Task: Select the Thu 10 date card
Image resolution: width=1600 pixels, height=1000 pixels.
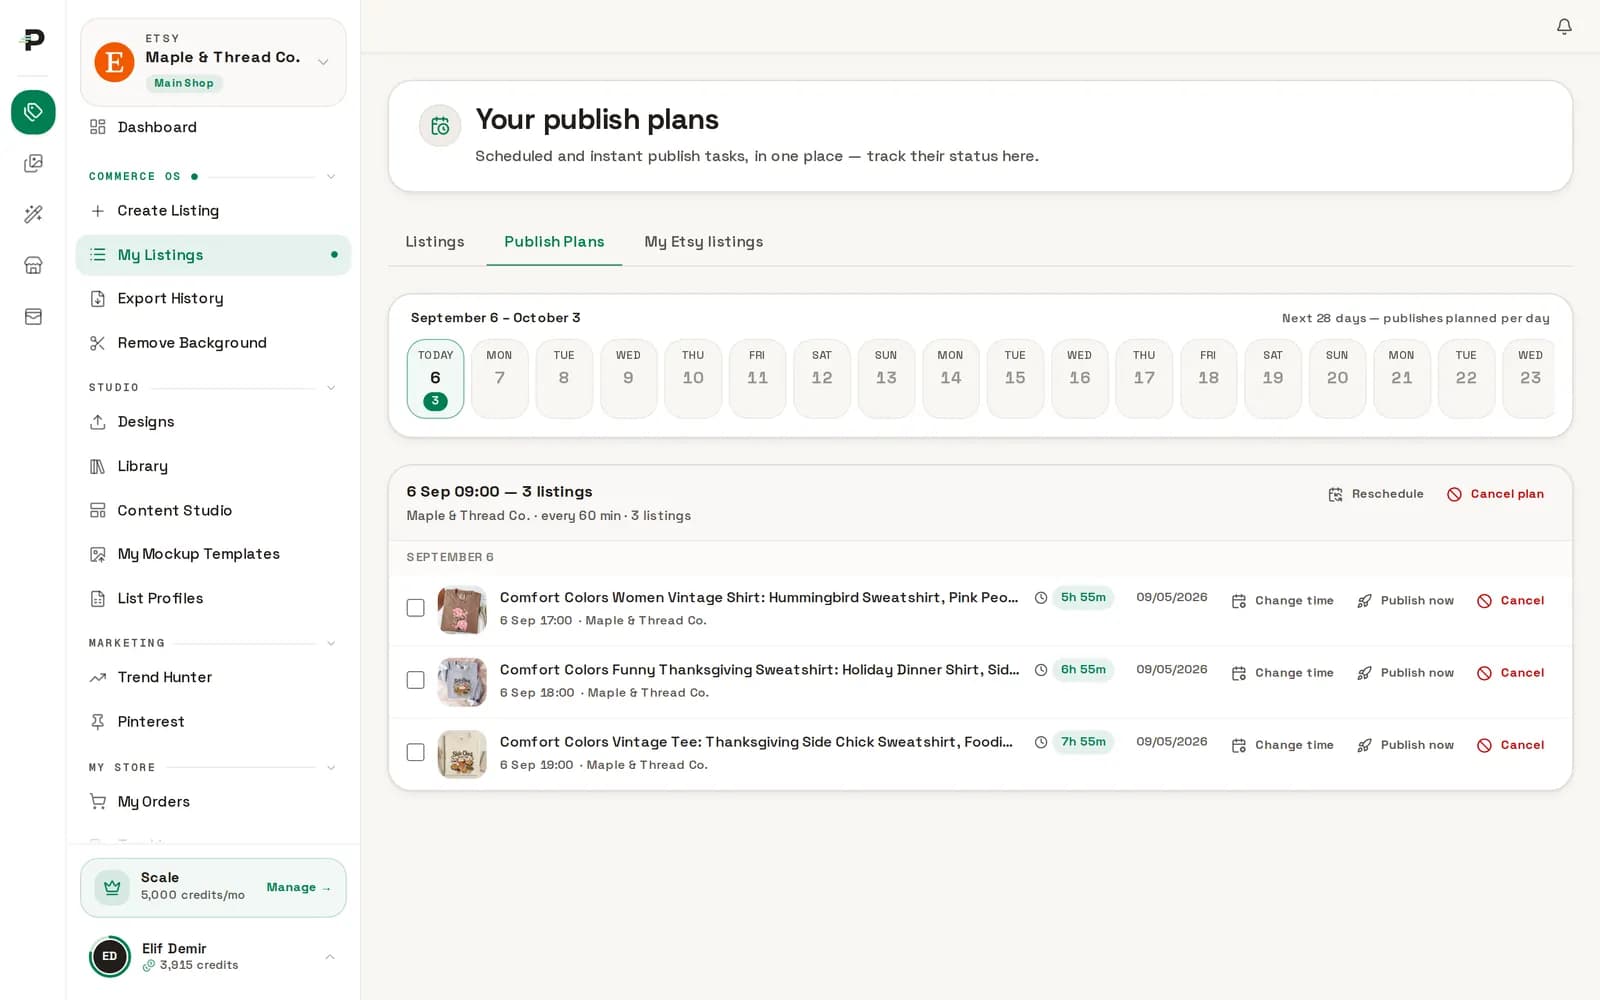Action: coord(693,379)
